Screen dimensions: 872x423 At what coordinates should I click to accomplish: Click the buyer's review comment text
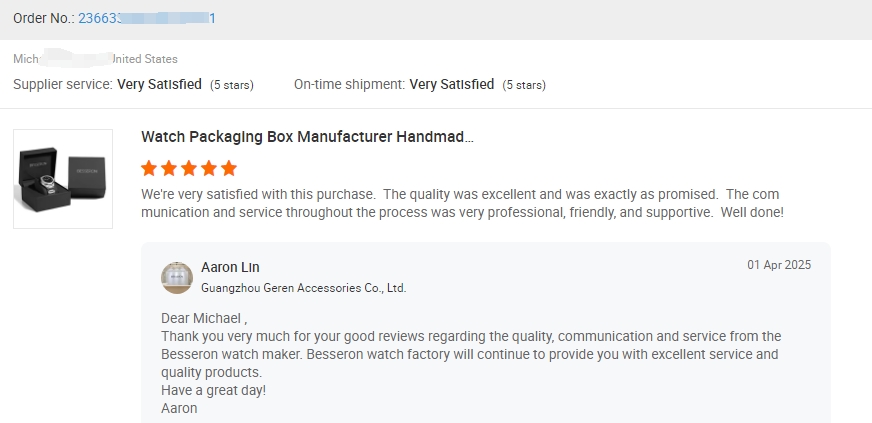point(460,203)
